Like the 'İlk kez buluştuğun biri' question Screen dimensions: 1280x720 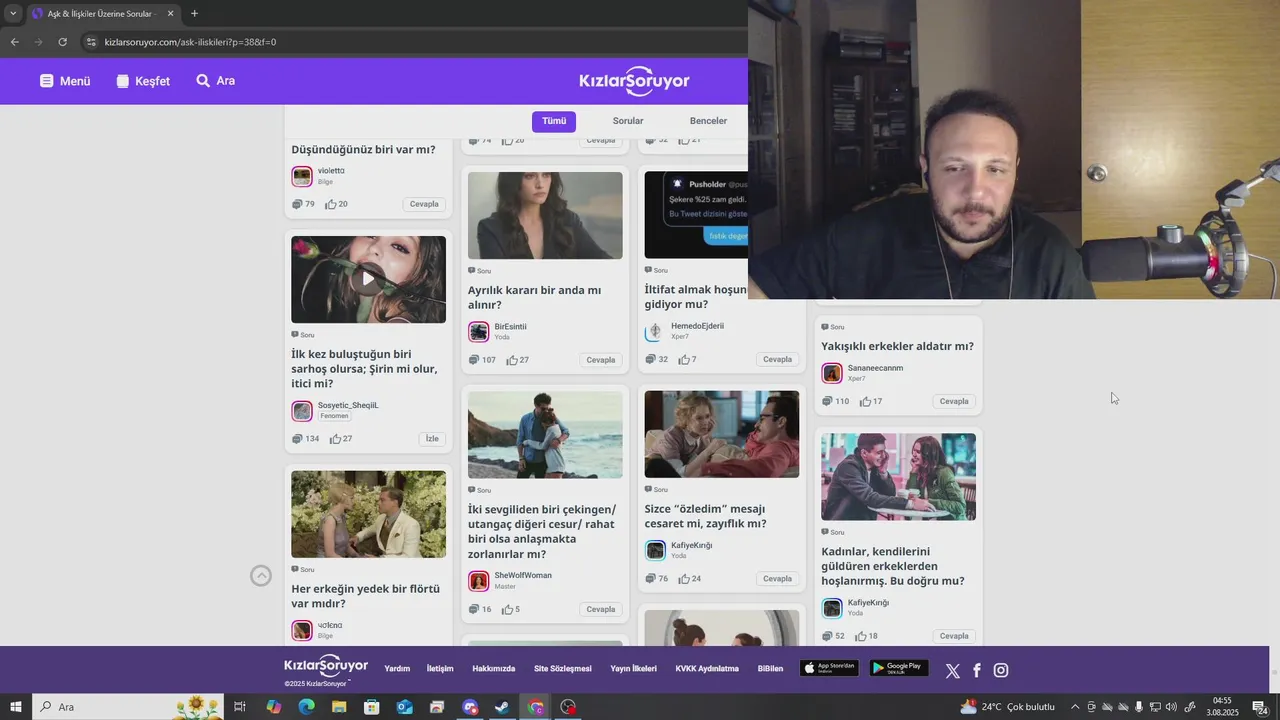[335, 439]
